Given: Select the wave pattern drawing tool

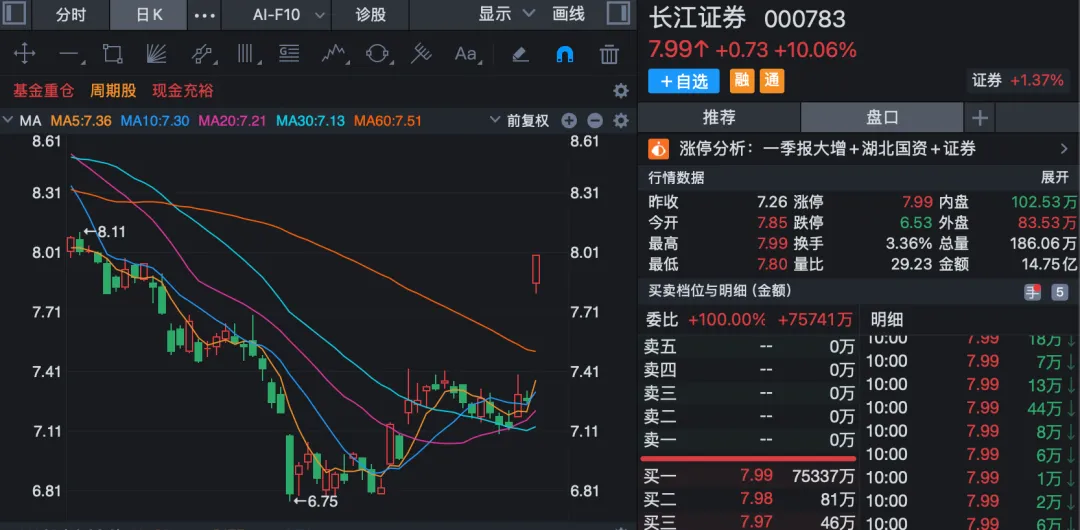Looking at the screenshot, I should 334,54.
